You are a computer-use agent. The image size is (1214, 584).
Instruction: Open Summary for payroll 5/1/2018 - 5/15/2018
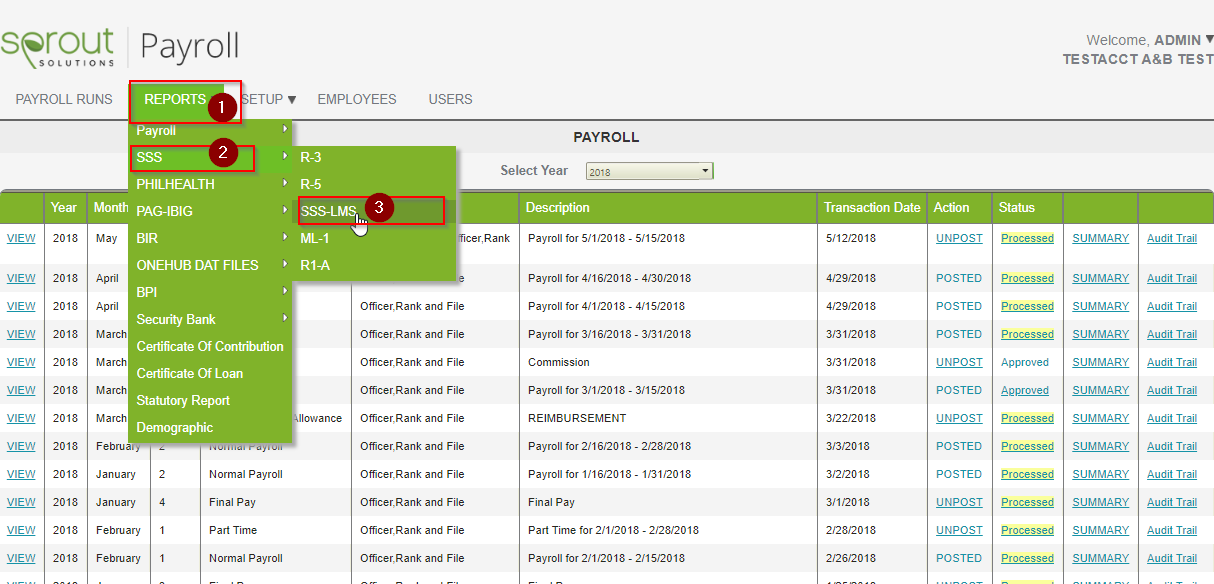(x=1100, y=238)
